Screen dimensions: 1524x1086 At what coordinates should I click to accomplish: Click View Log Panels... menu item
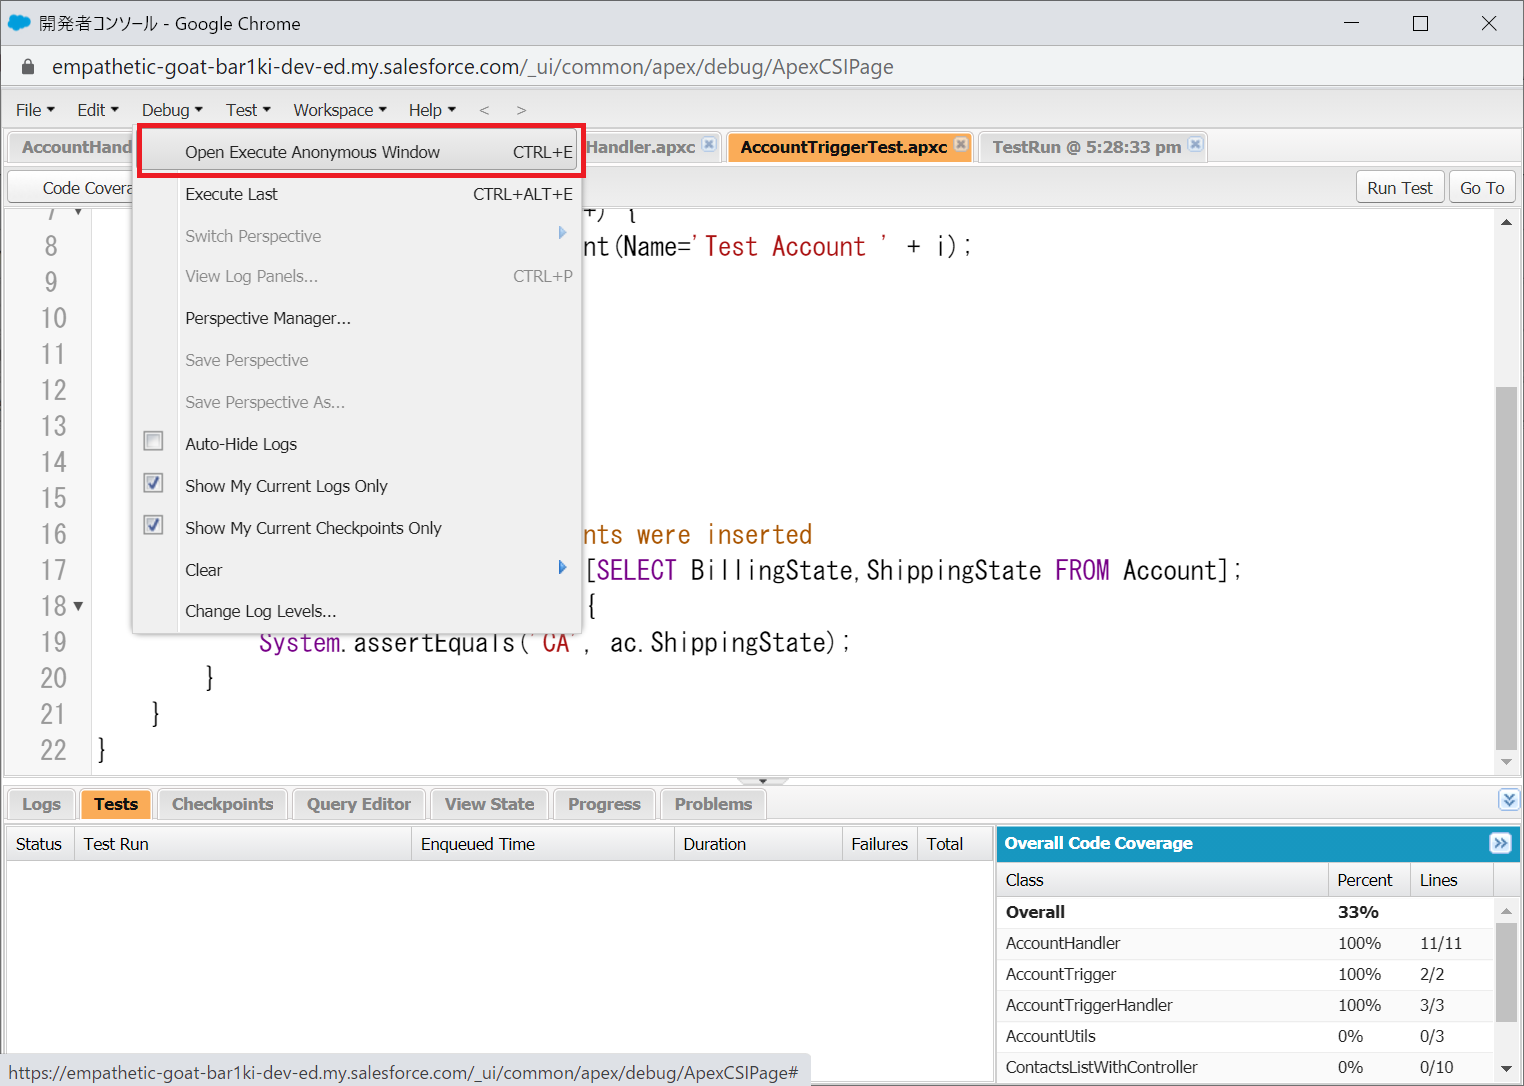pyautogui.click(x=357, y=276)
